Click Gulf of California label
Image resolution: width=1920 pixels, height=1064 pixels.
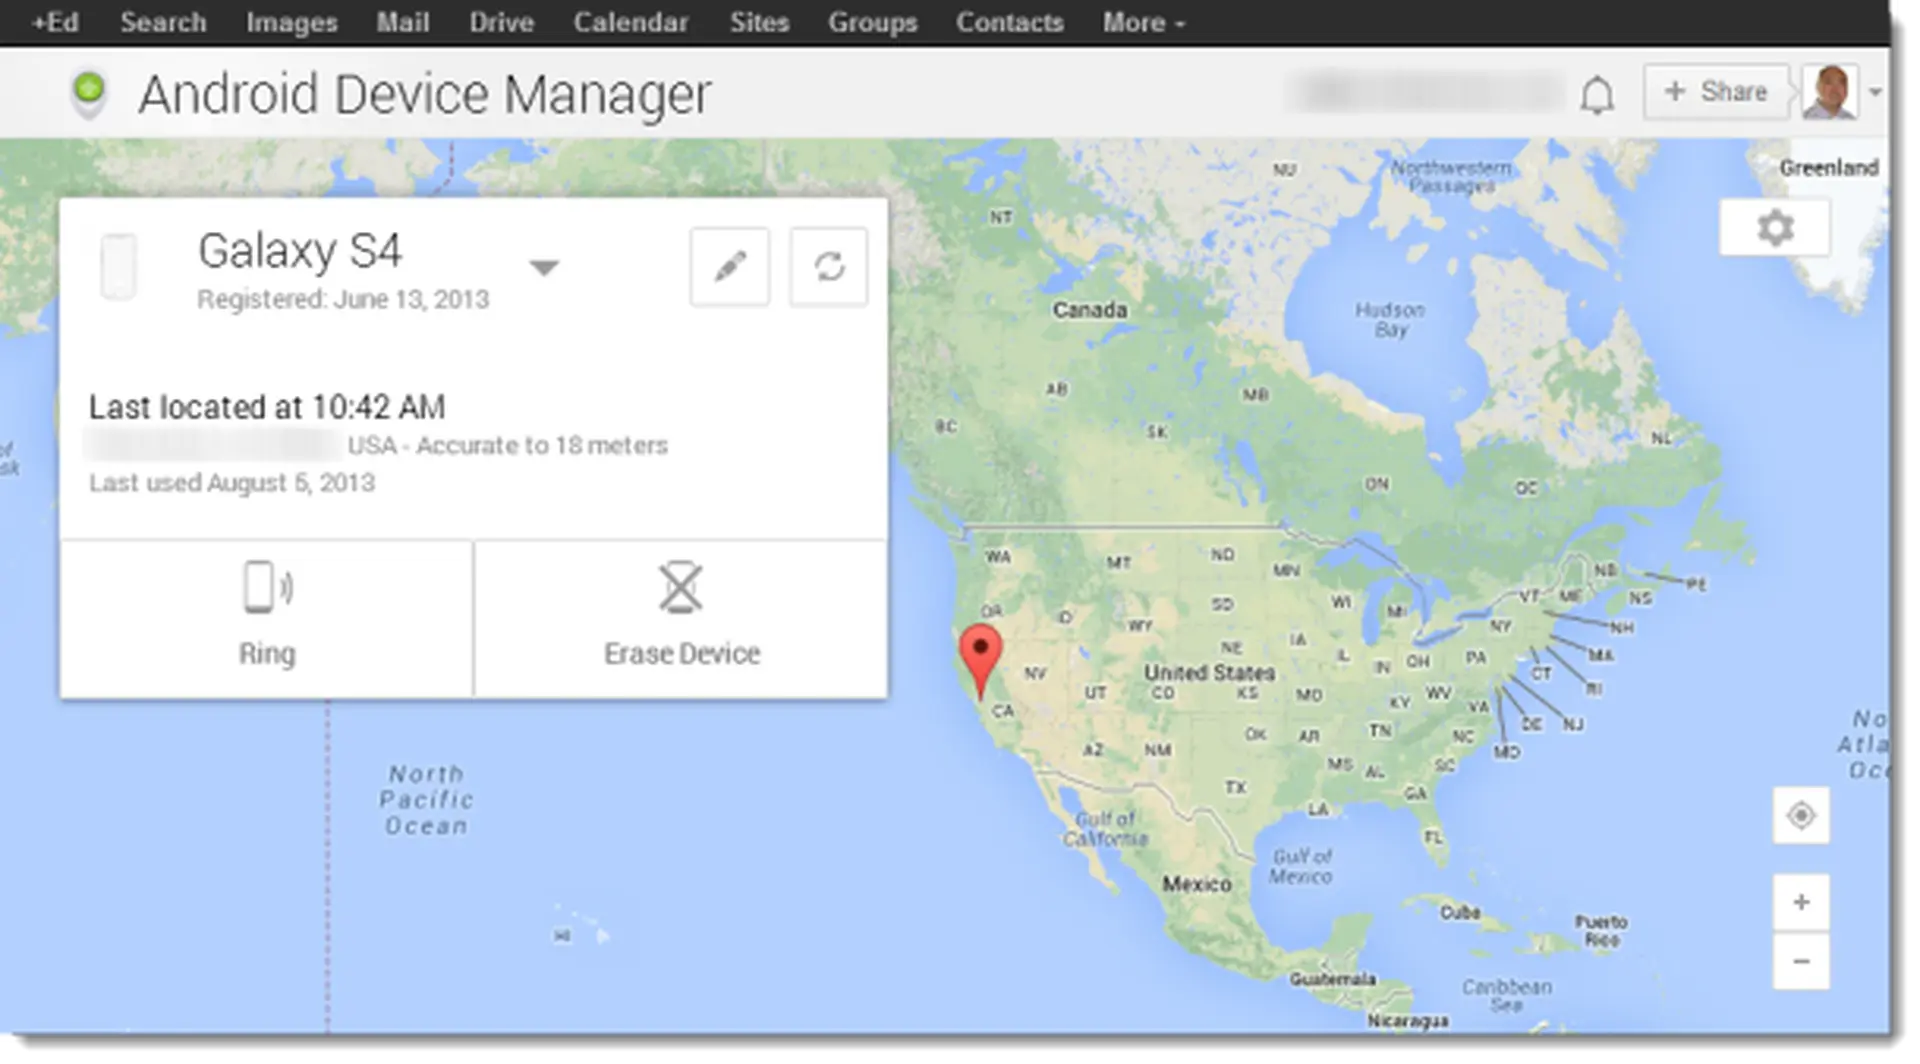[x=1105, y=829]
